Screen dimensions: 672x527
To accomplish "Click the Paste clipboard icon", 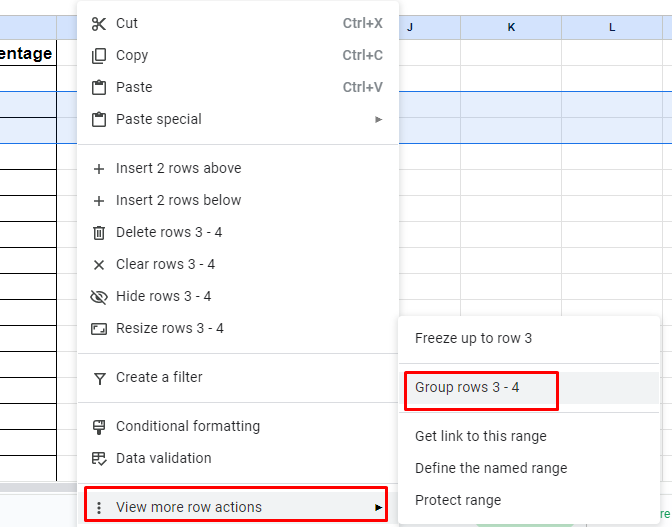I will tap(99, 87).
